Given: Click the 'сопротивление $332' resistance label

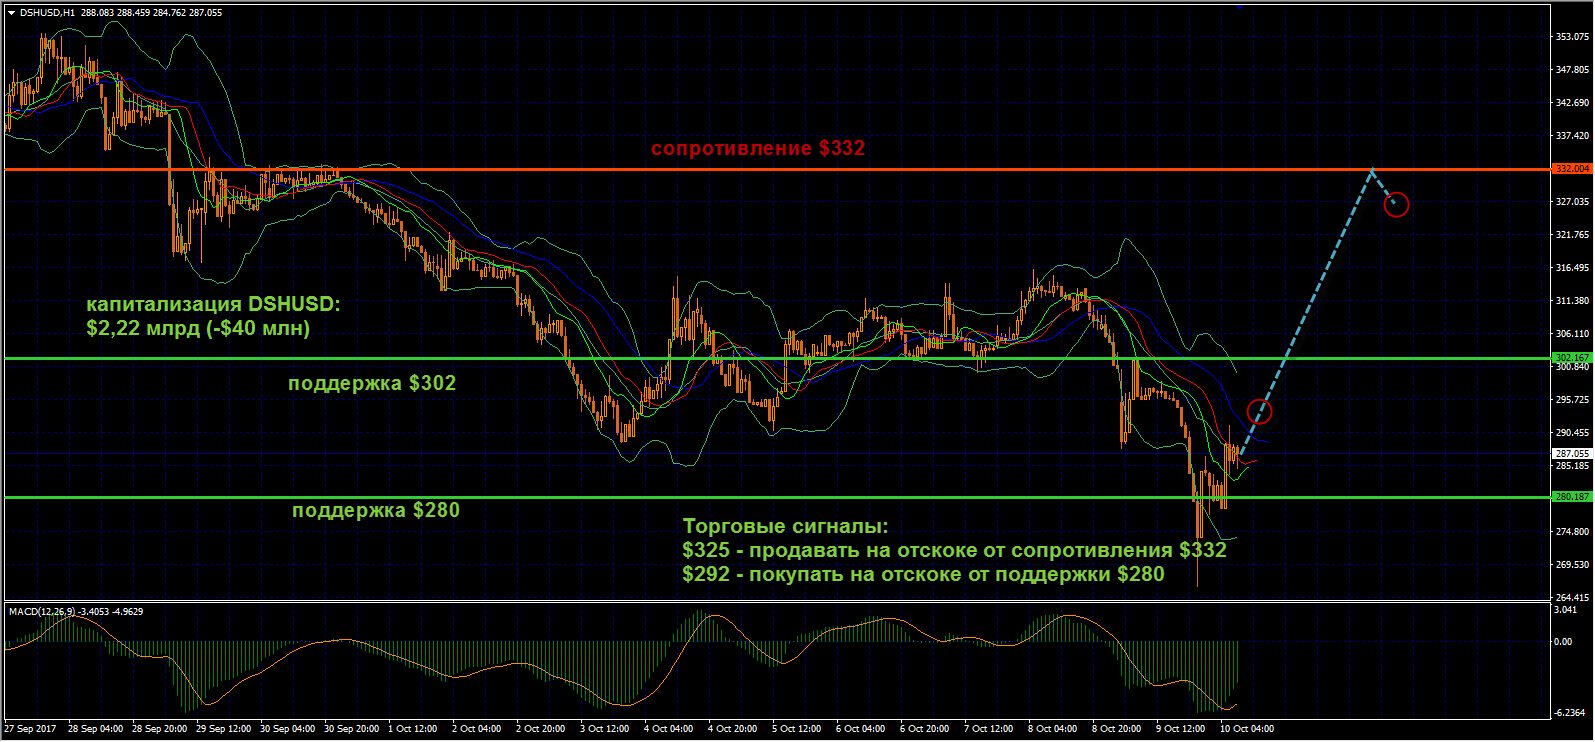Looking at the screenshot, I should [x=757, y=149].
